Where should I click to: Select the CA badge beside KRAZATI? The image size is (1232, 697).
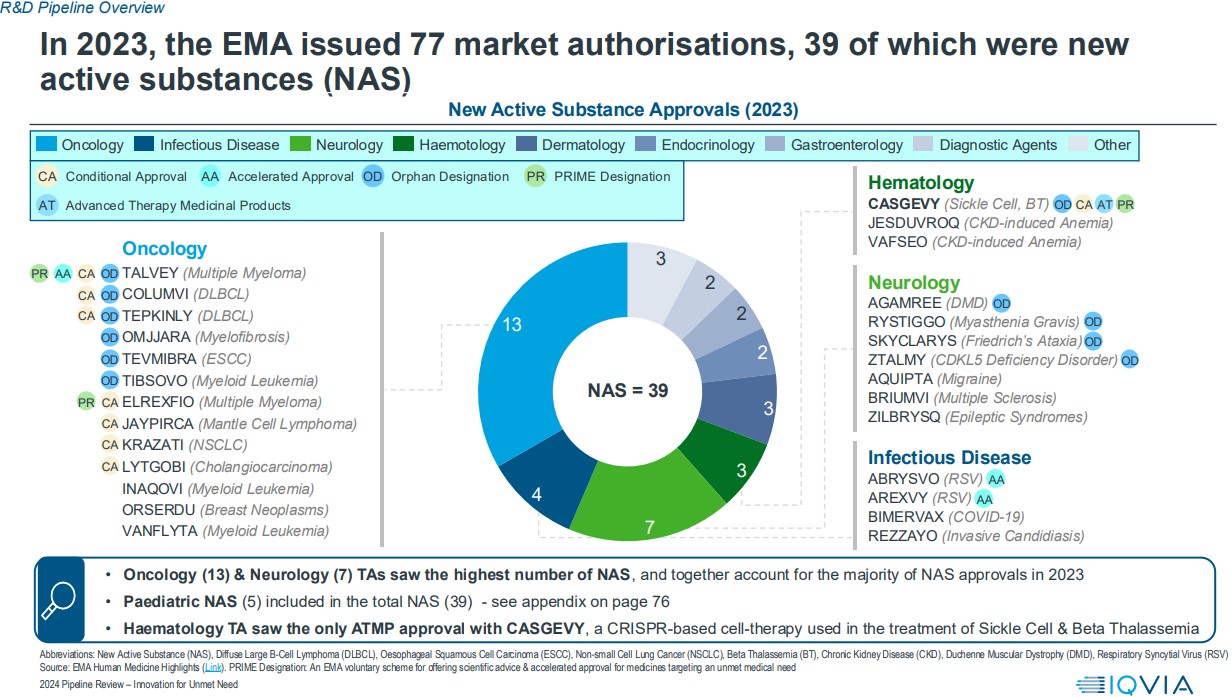(x=110, y=444)
